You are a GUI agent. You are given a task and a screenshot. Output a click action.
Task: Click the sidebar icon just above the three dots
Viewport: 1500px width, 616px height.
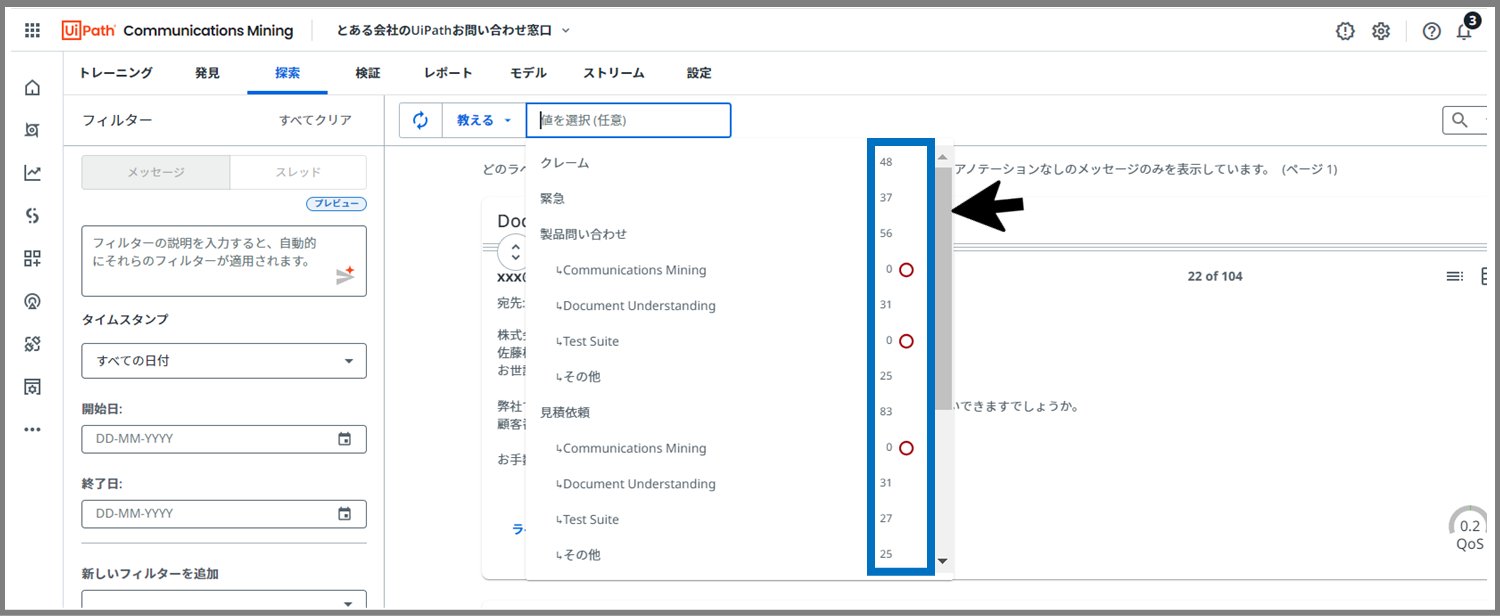pyautogui.click(x=33, y=387)
